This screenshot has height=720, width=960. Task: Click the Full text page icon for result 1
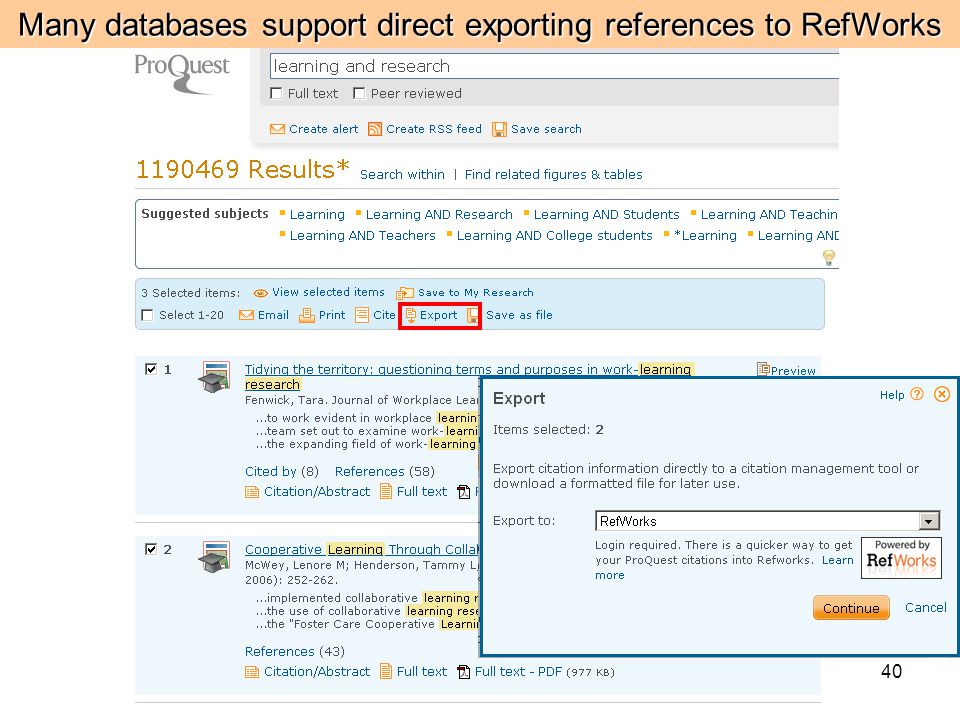(386, 491)
